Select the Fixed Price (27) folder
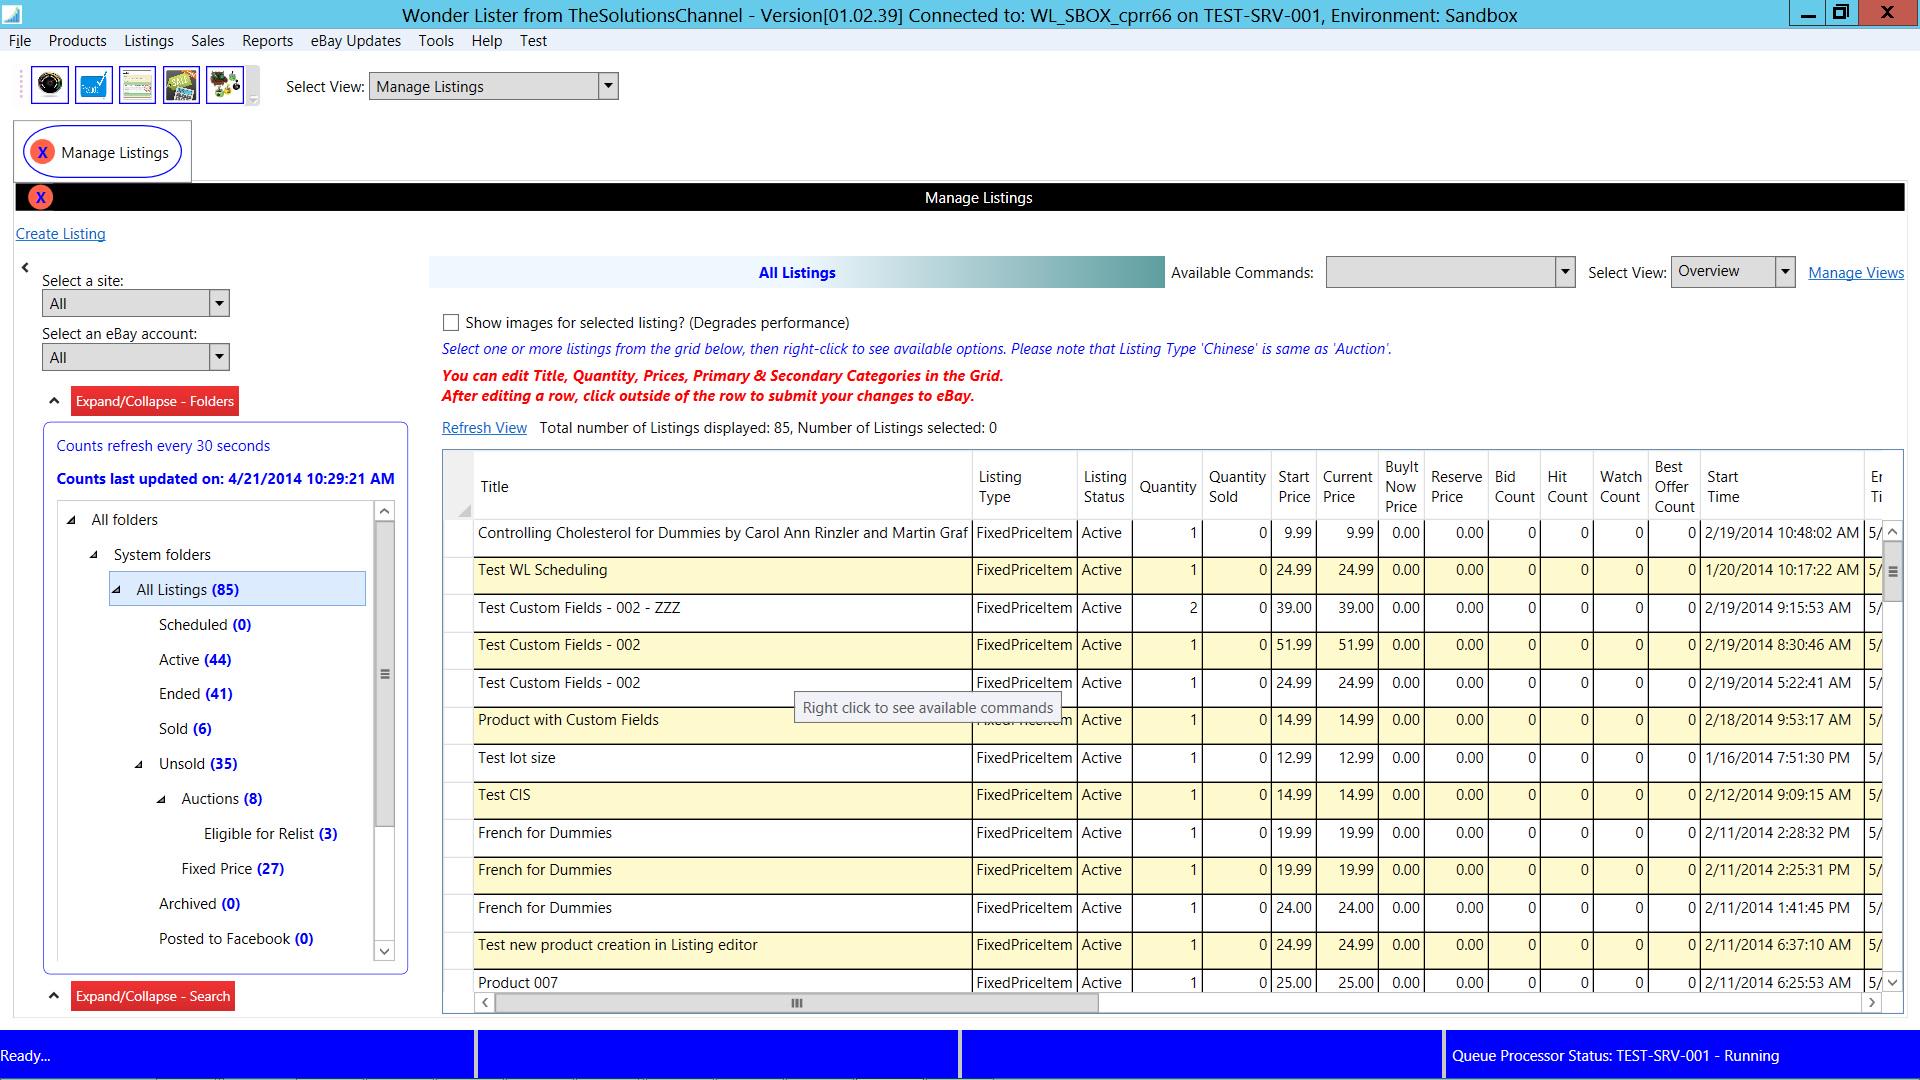Screen dimensions: 1920x1080 click(233, 869)
